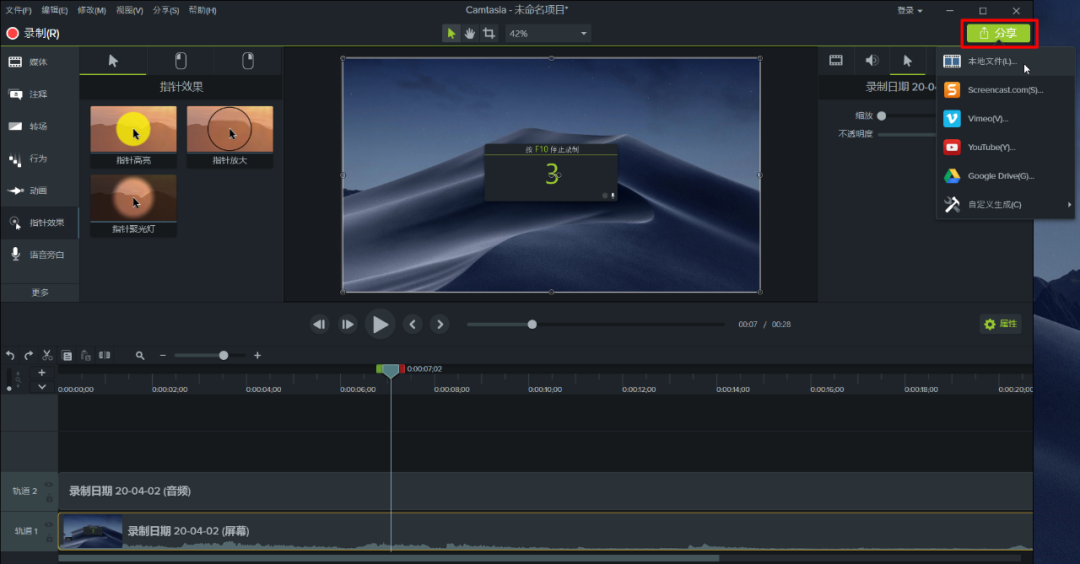Open the 分享(S) menu in menu bar
1080x564 pixels.
click(166, 10)
